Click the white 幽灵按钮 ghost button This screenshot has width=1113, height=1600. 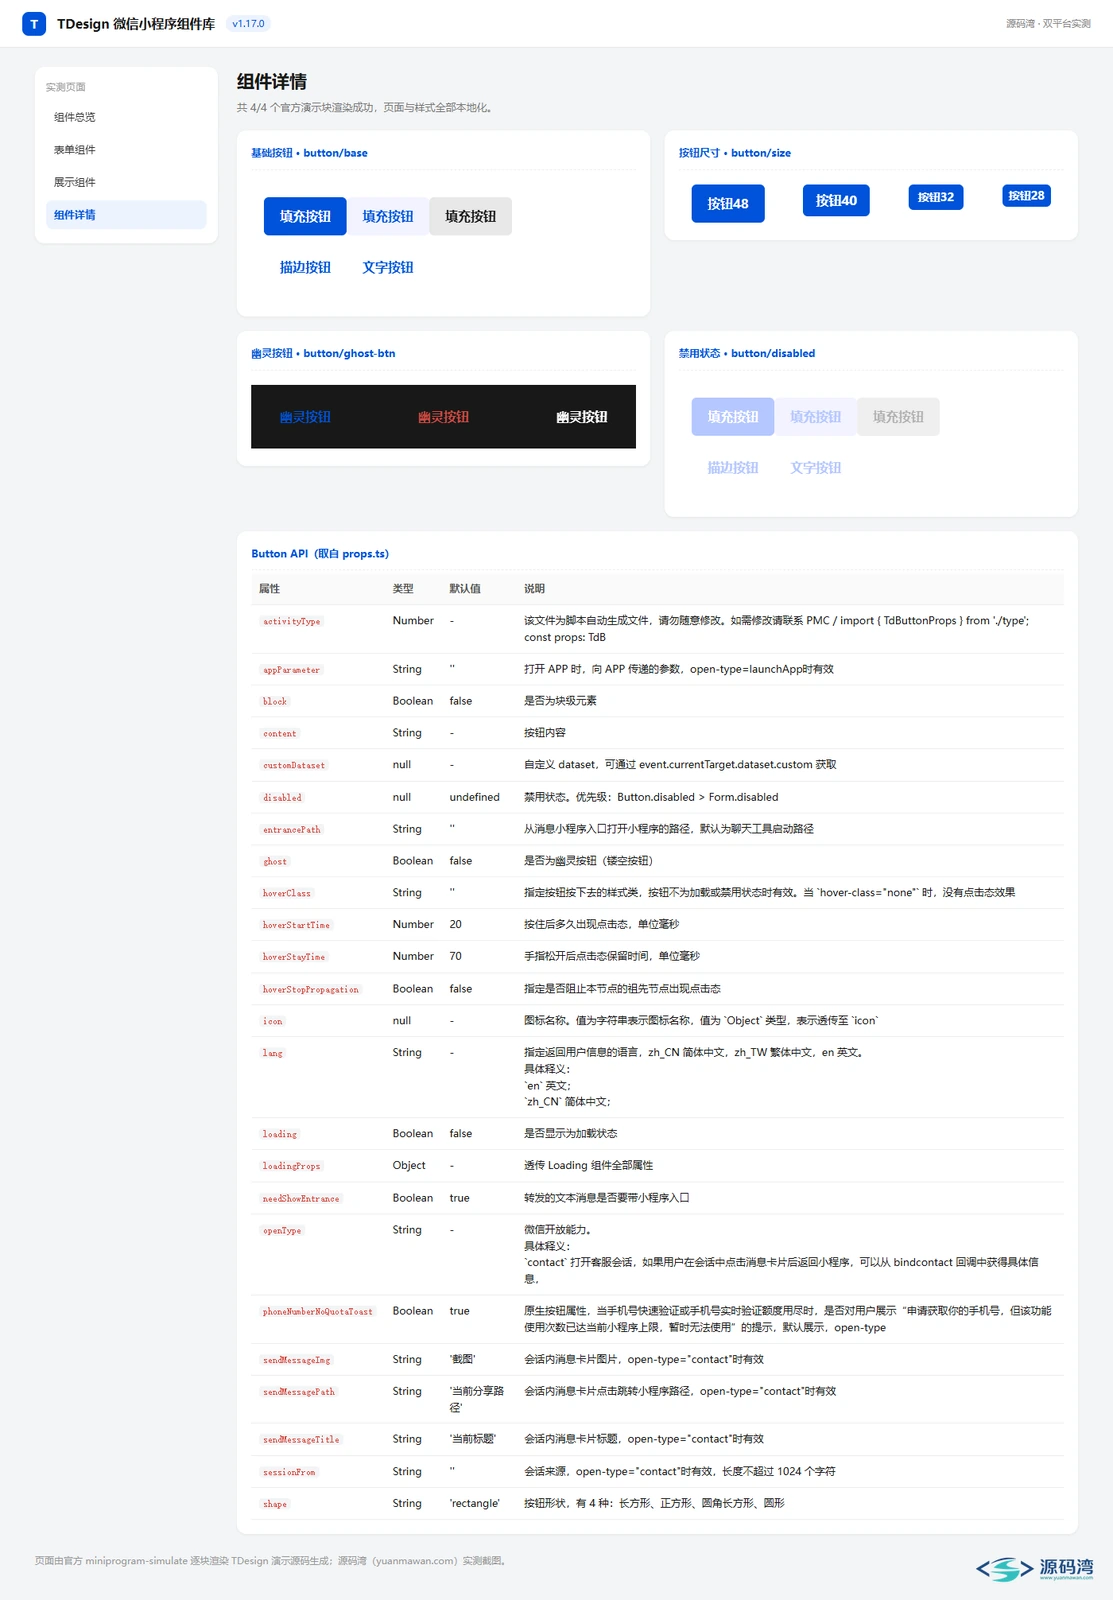coord(582,417)
